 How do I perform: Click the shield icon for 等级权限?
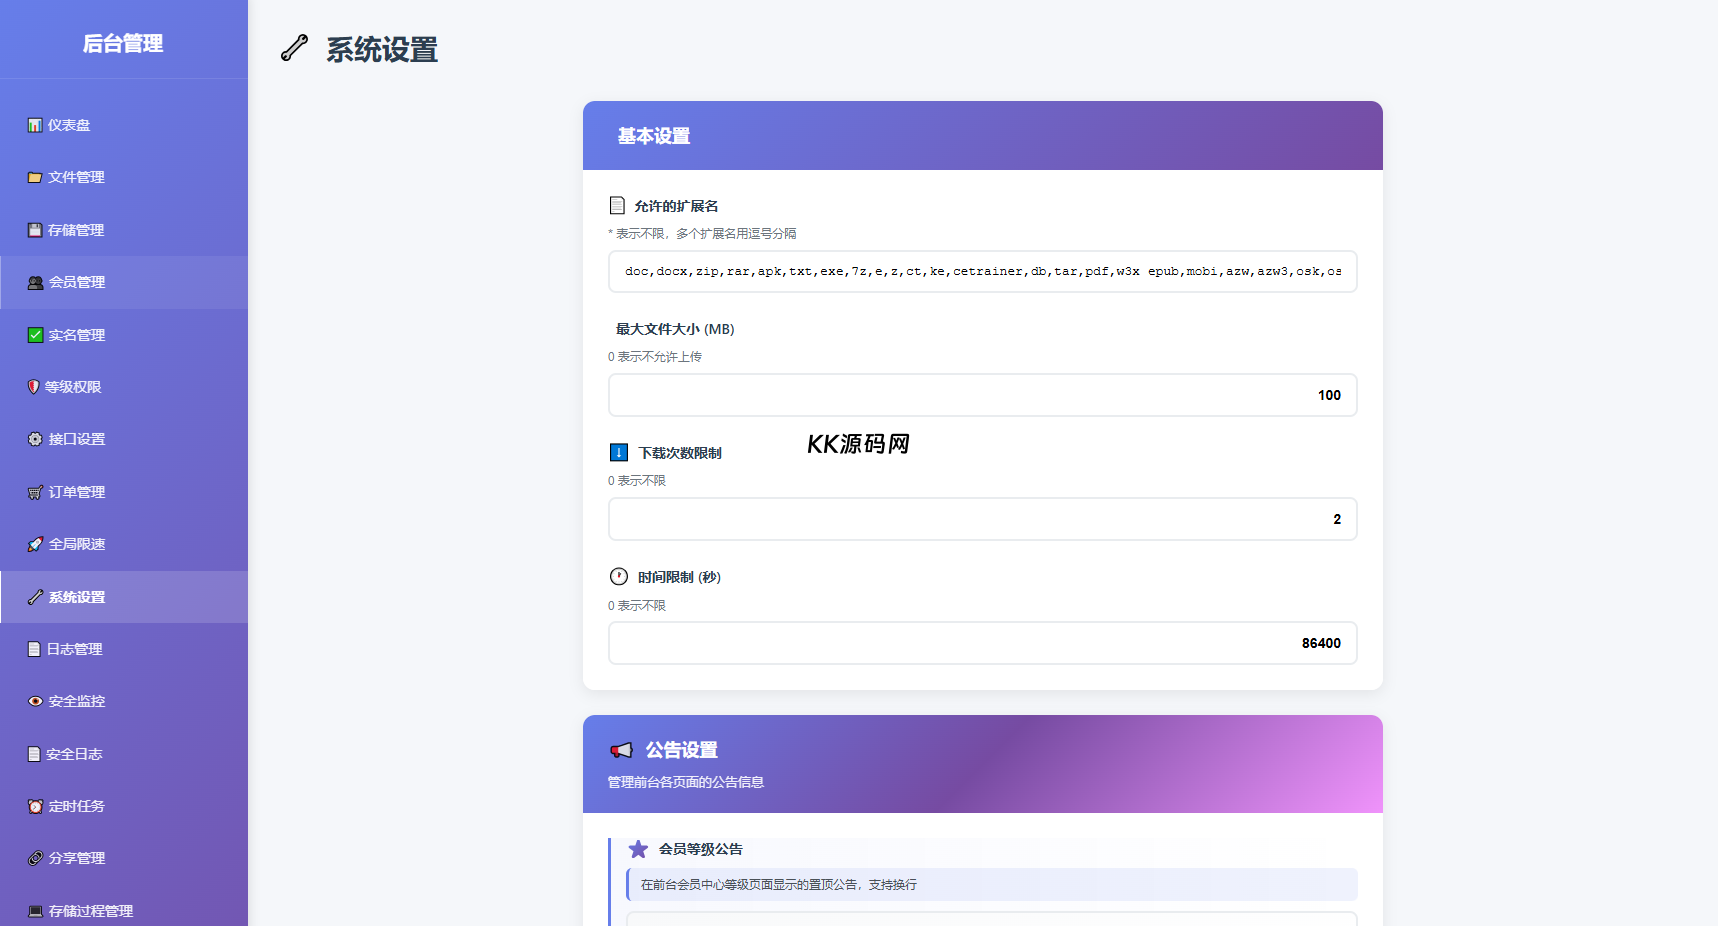(x=34, y=387)
